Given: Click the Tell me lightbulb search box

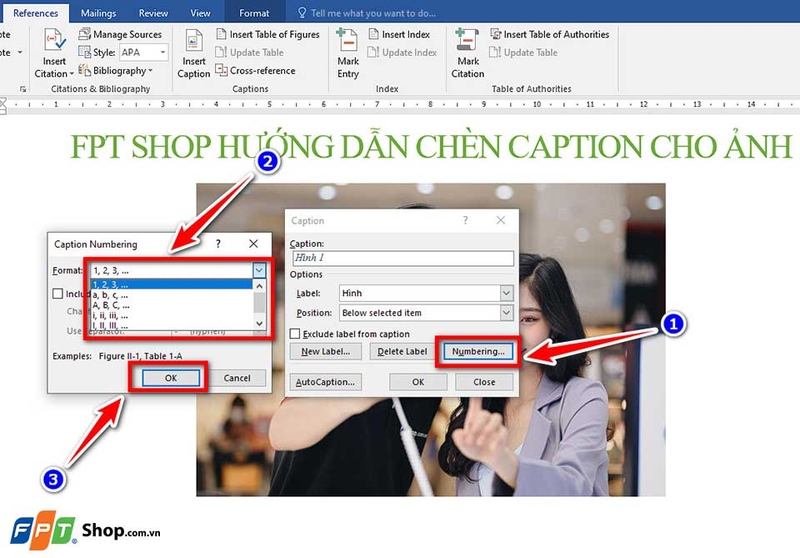Looking at the screenshot, I should 367,13.
